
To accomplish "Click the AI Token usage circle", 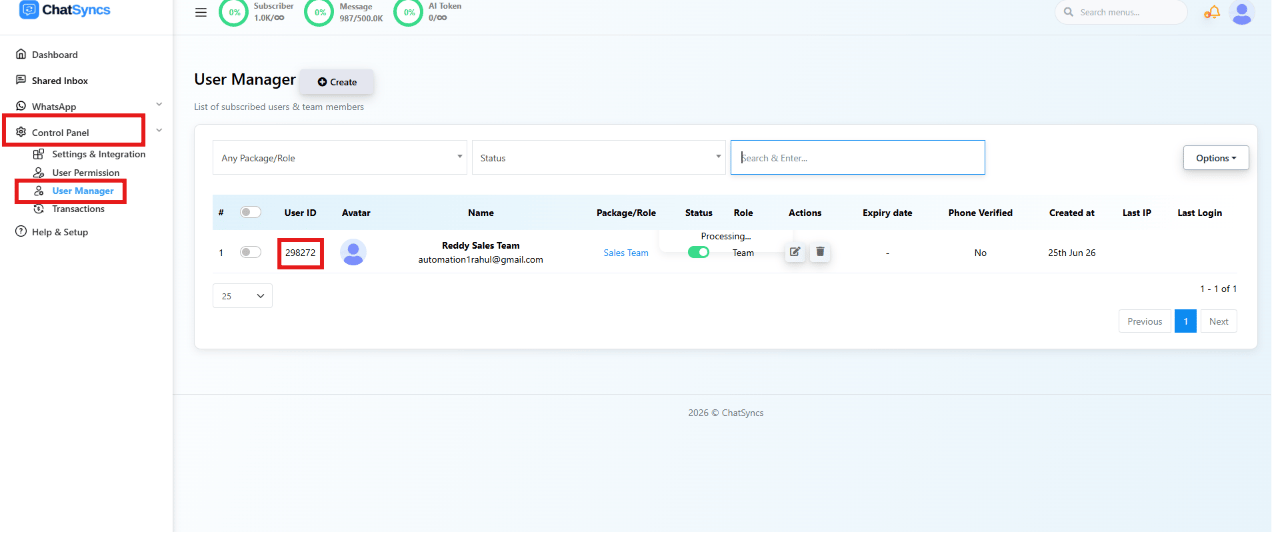I will (x=408, y=13).
